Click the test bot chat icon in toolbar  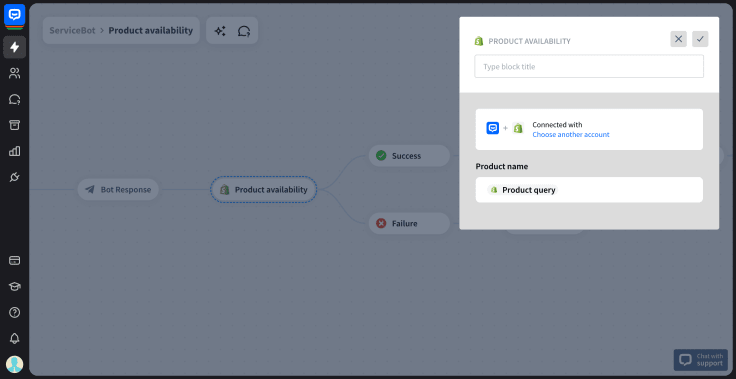tap(244, 31)
